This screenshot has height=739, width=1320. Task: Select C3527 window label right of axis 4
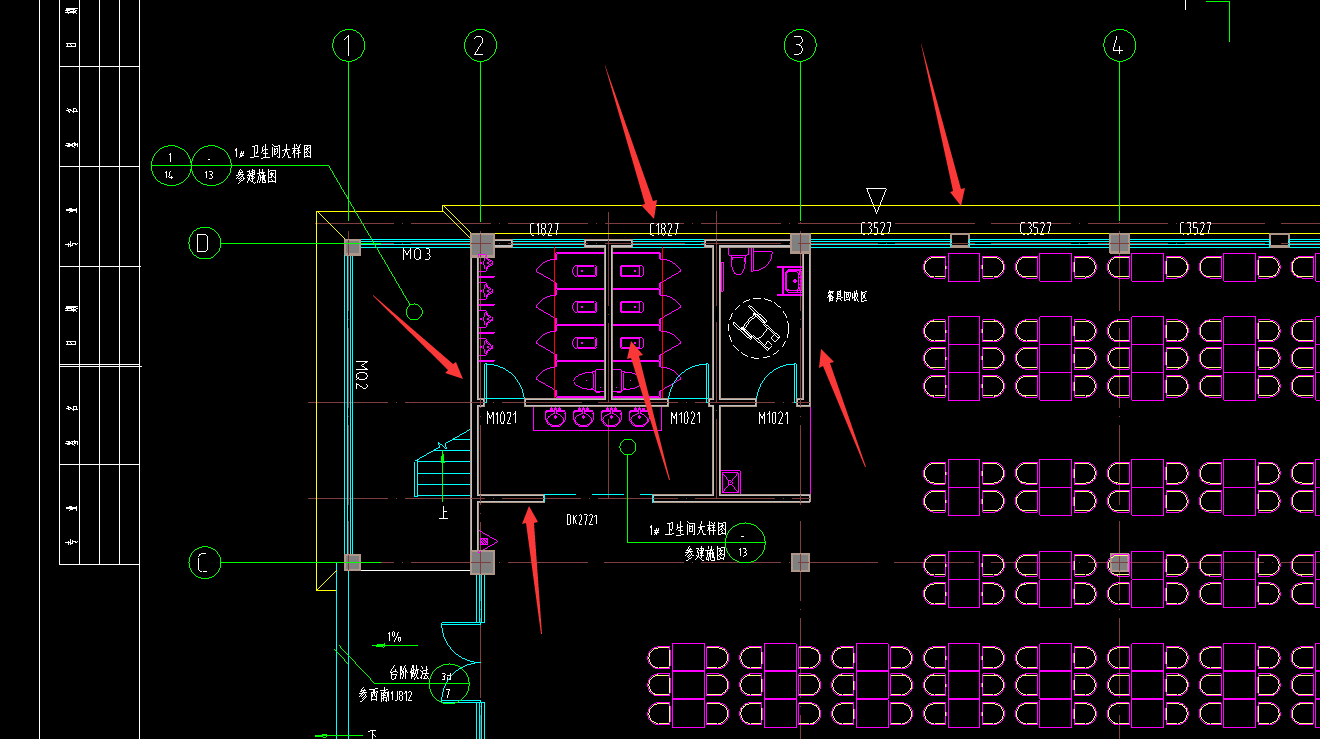click(1195, 229)
